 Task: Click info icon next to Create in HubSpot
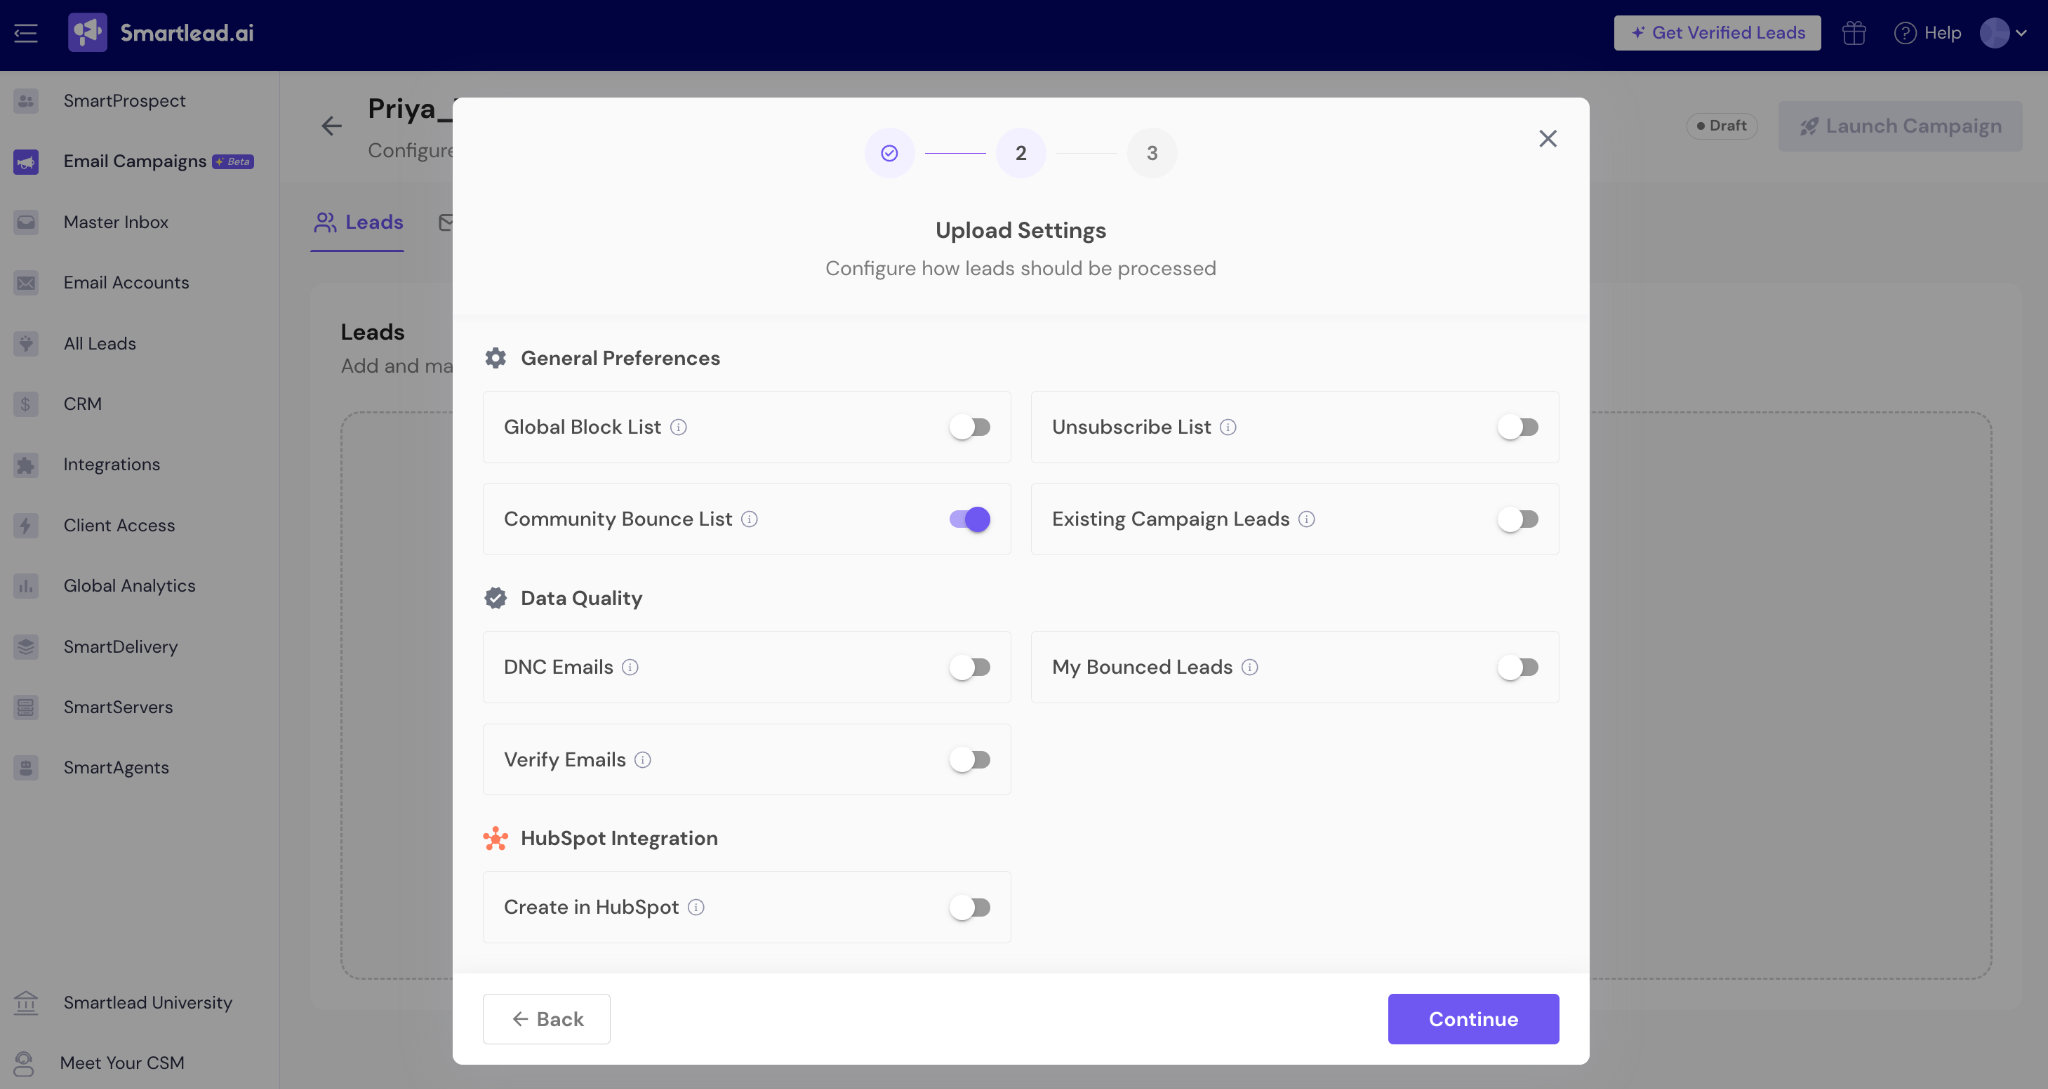(x=696, y=907)
